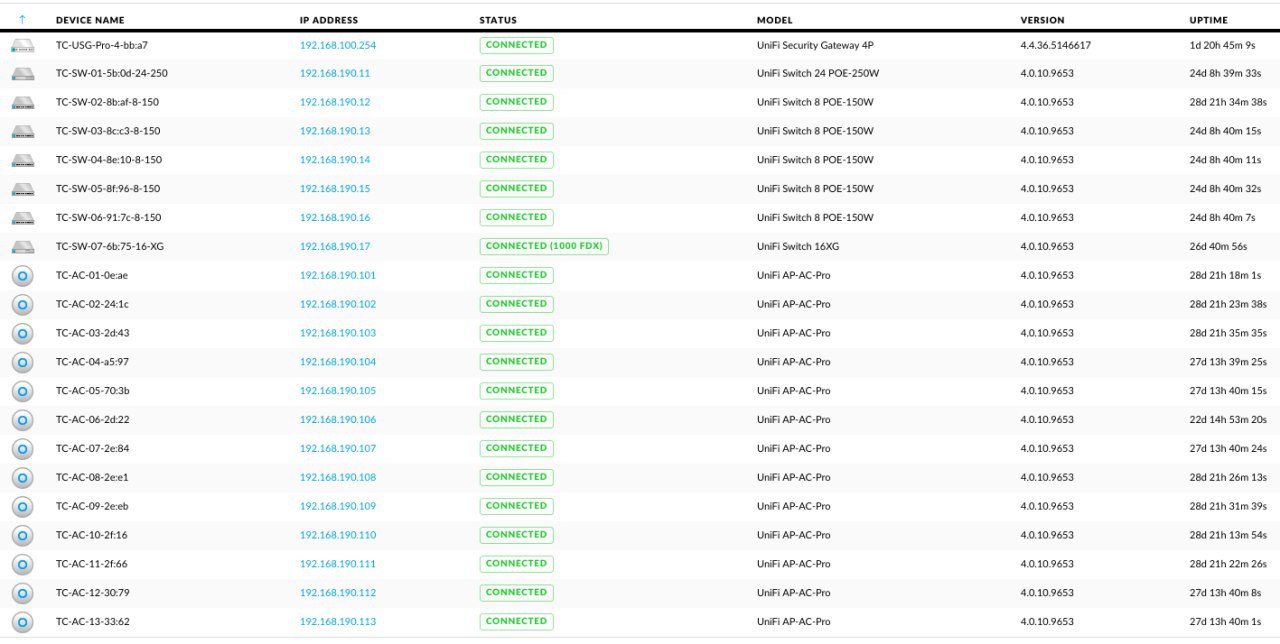Click access point icon for TC-AC-05-70:3b
1280x644 pixels.
[x=22, y=391]
